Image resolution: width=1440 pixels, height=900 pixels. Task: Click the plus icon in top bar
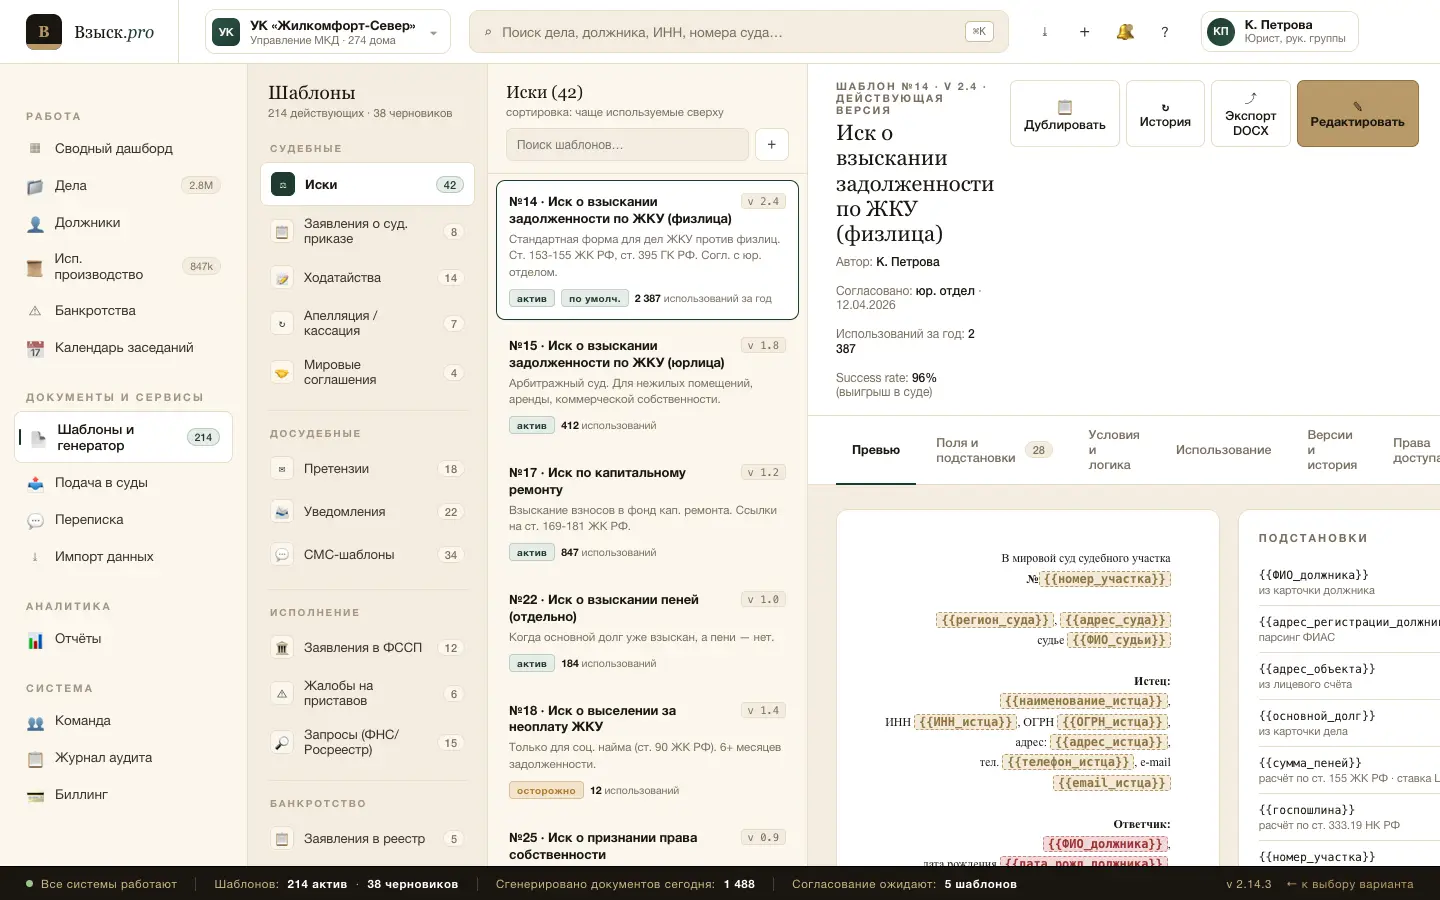coord(1085,32)
